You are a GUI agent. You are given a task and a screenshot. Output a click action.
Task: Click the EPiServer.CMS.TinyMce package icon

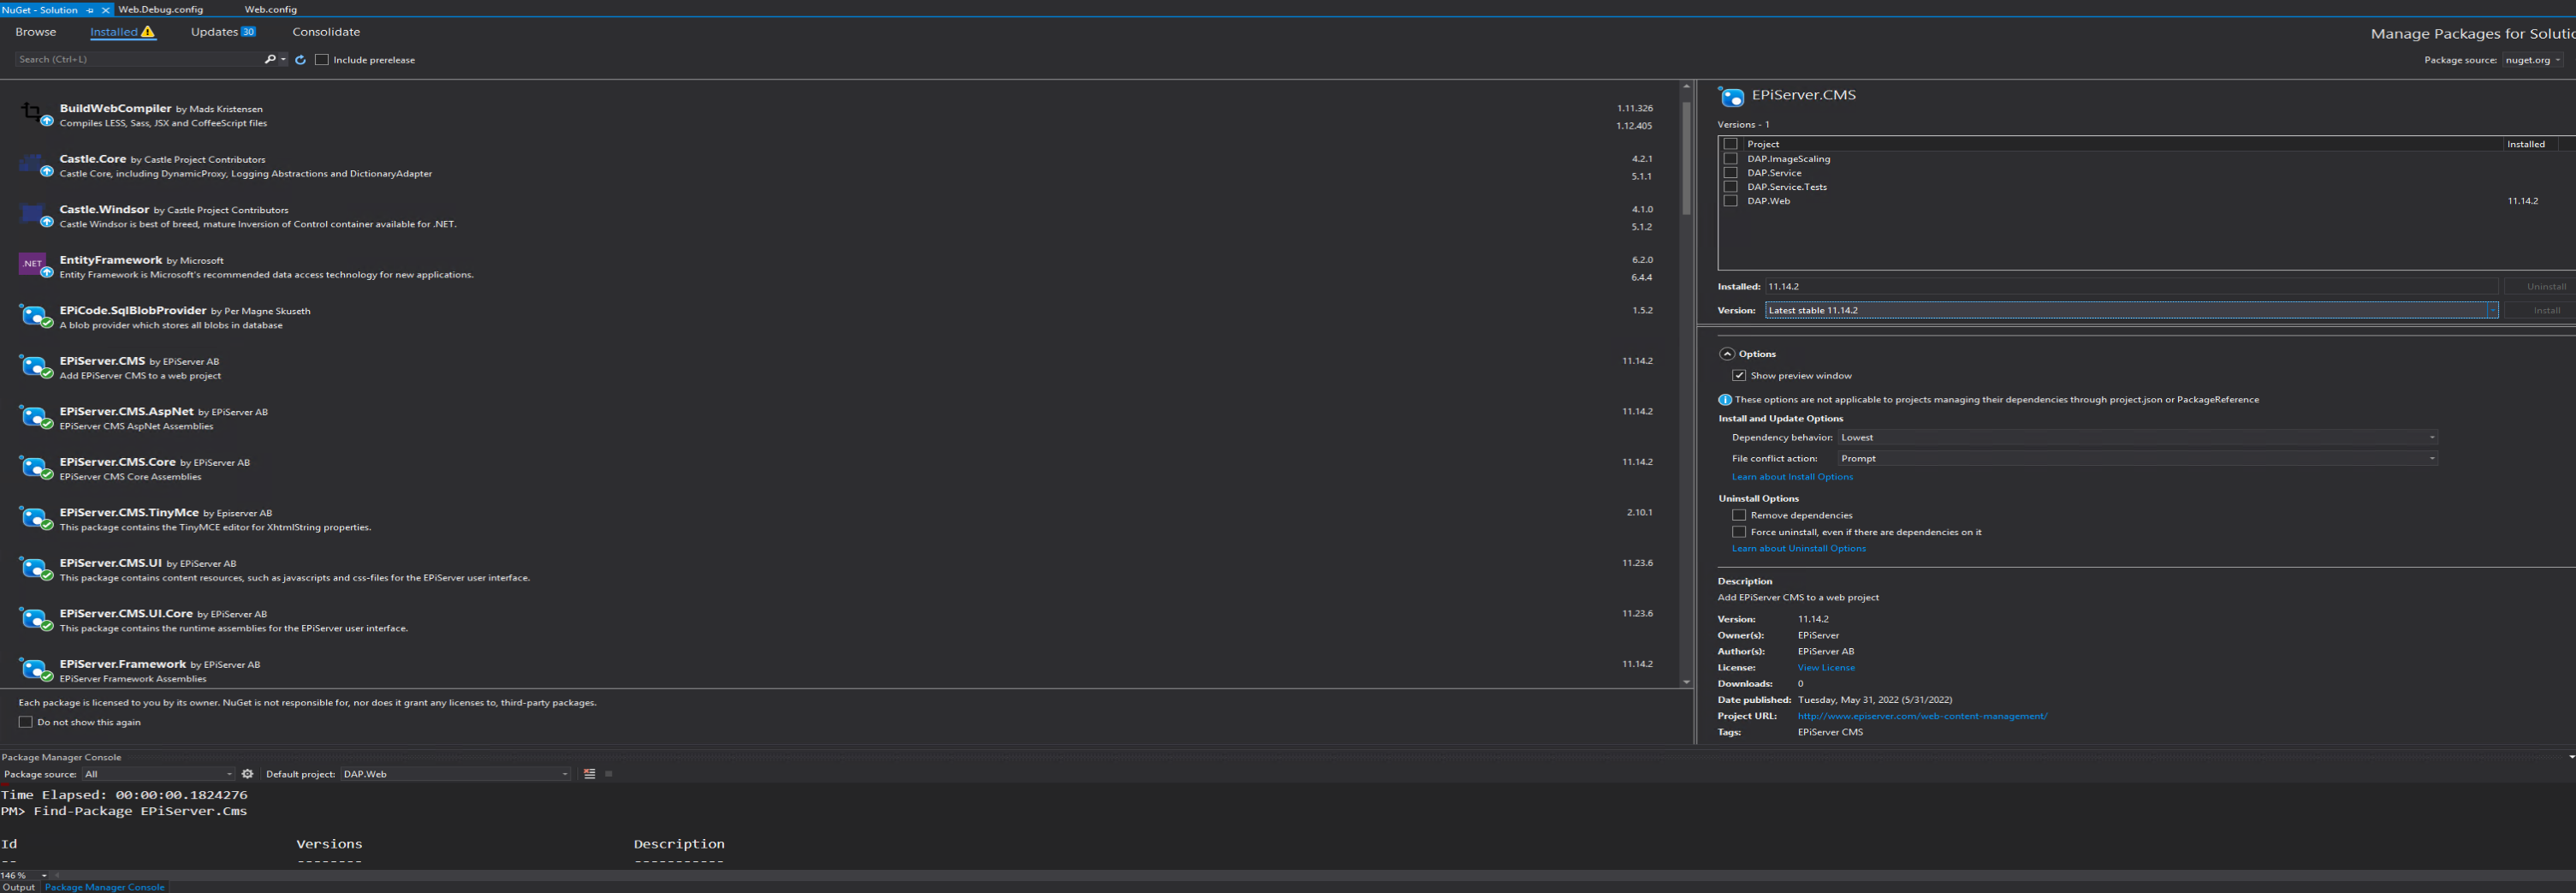(x=35, y=518)
